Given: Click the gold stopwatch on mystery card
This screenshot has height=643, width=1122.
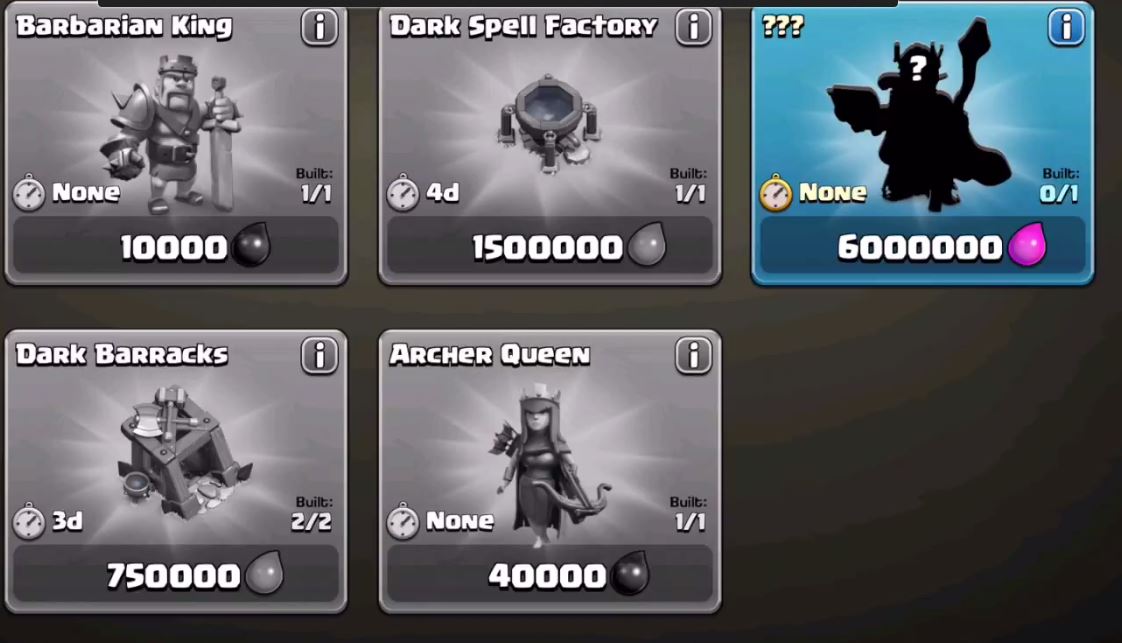Looking at the screenshot, I should click(x=776, y=192).
